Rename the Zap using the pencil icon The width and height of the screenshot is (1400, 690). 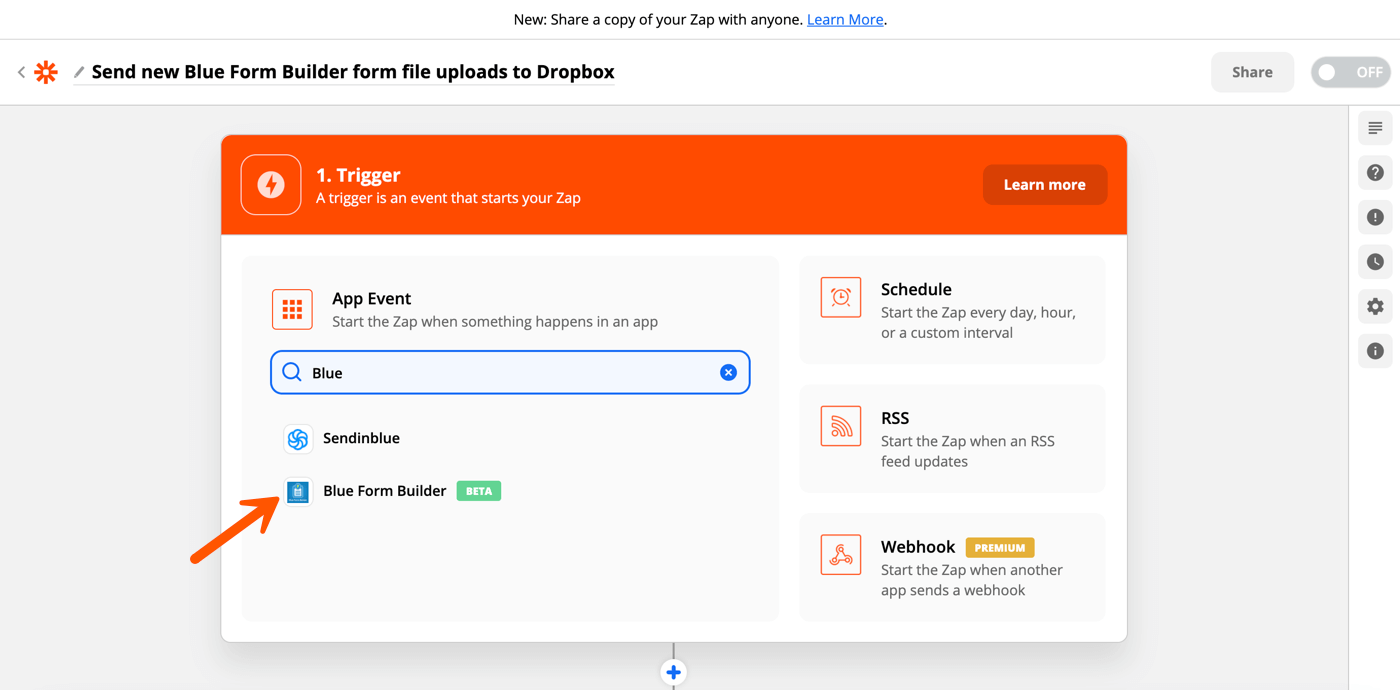click(78, 72)
